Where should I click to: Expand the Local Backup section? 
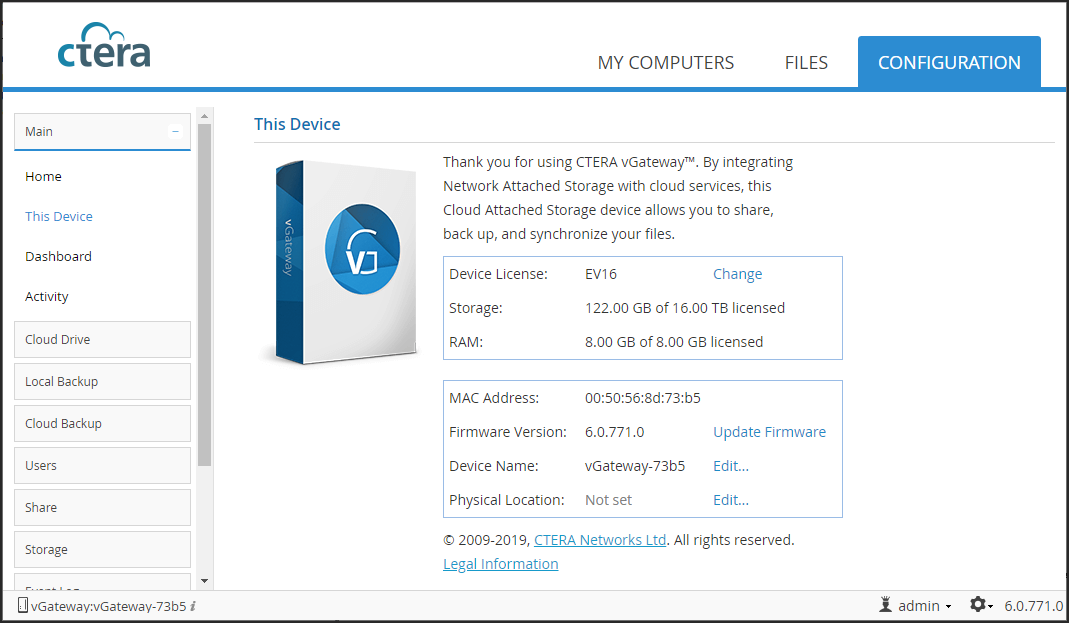coord(102,382)
